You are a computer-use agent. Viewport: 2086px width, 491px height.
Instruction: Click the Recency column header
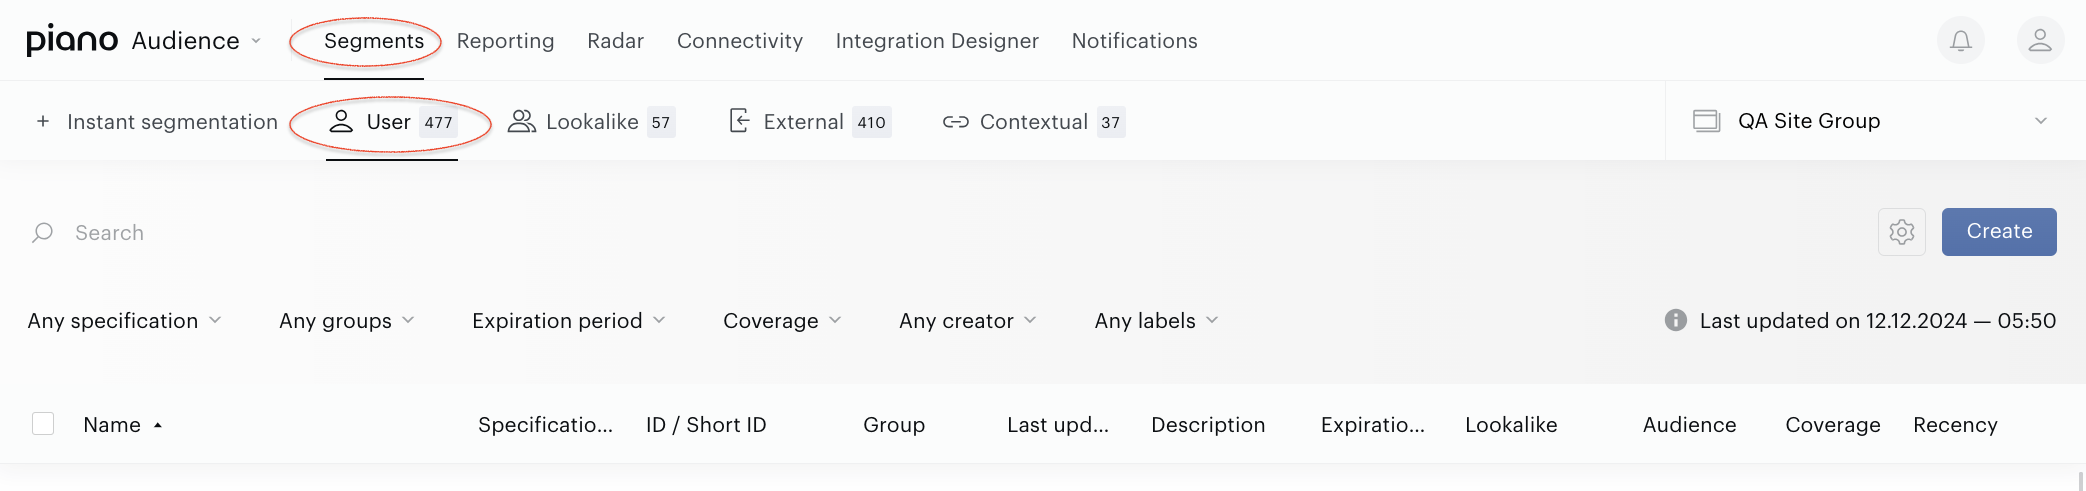click(x=1955, y=425)
